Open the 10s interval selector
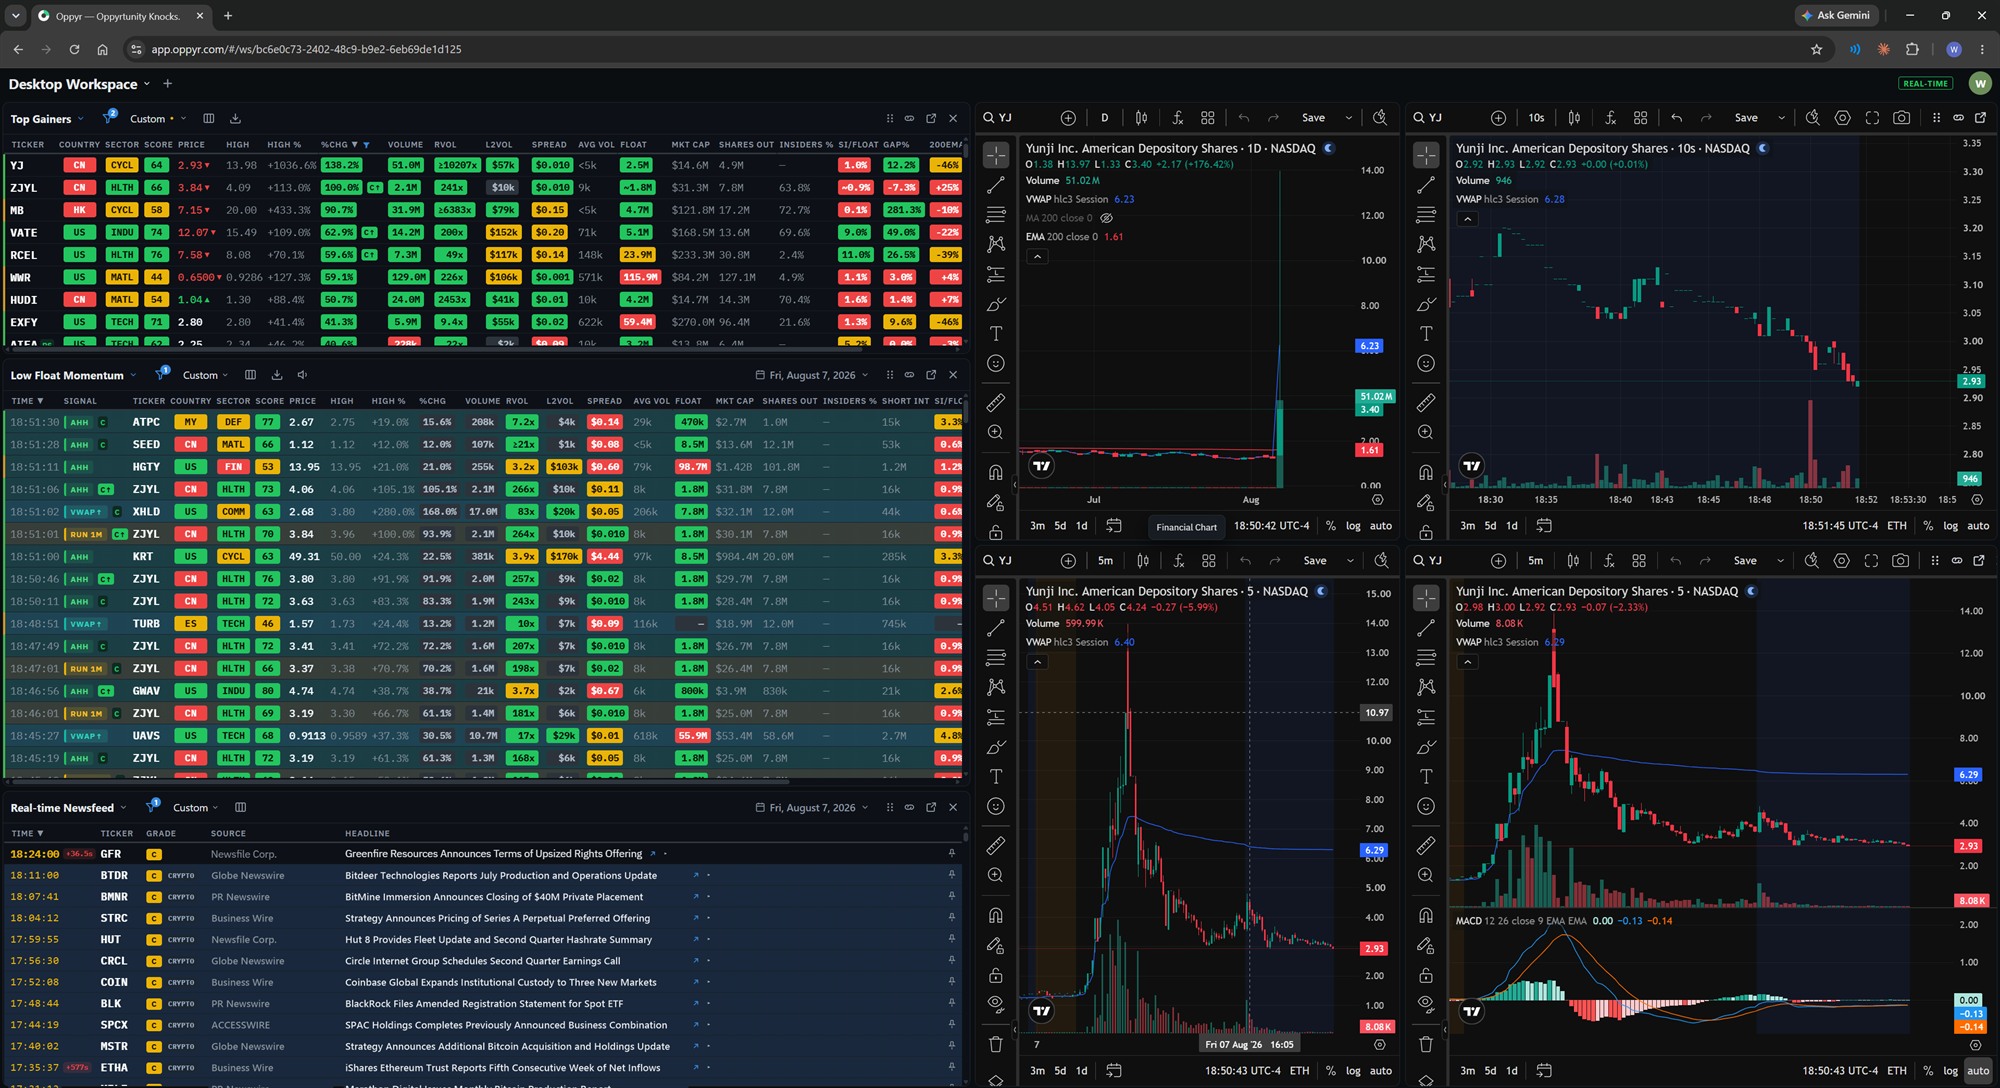The width and height of the screenshot is (2000, 1088). tap(1536, 118)
